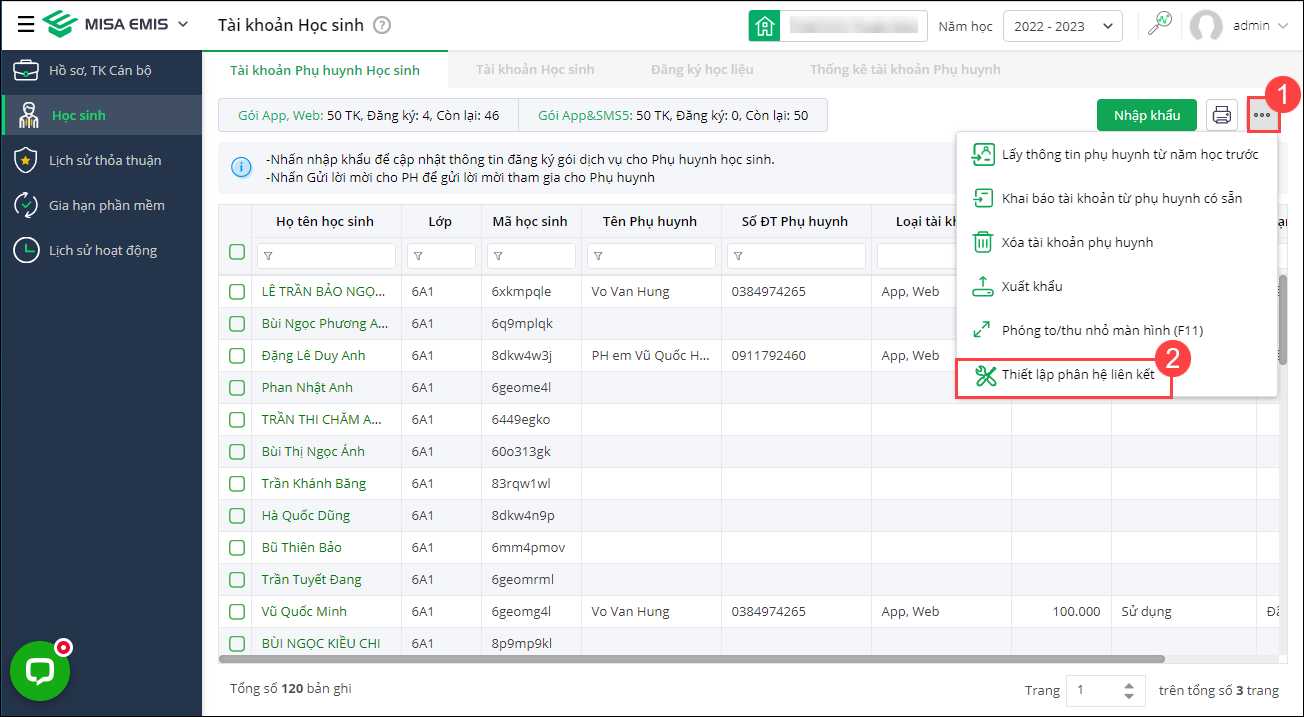Screen dimensions: 1304x717
Task: Click the admin user avatar
Action: [1206, 26]
